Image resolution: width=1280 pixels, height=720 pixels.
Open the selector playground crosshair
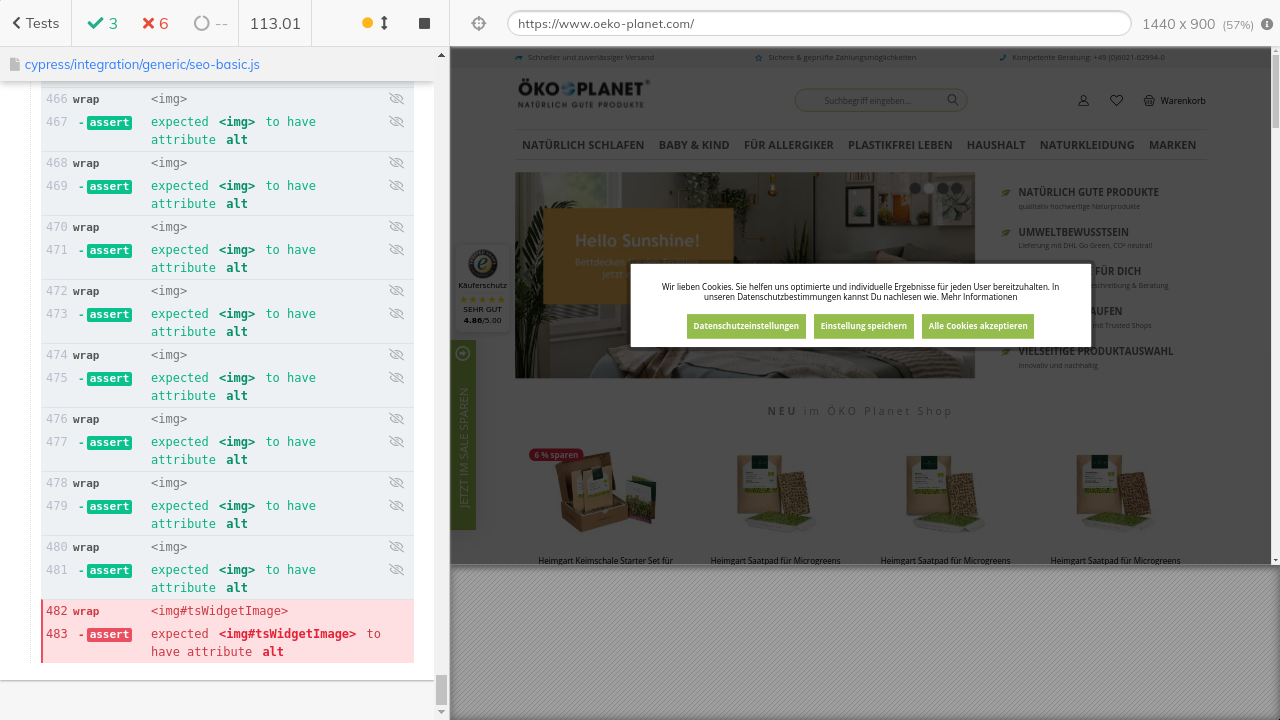pos(478,24)
